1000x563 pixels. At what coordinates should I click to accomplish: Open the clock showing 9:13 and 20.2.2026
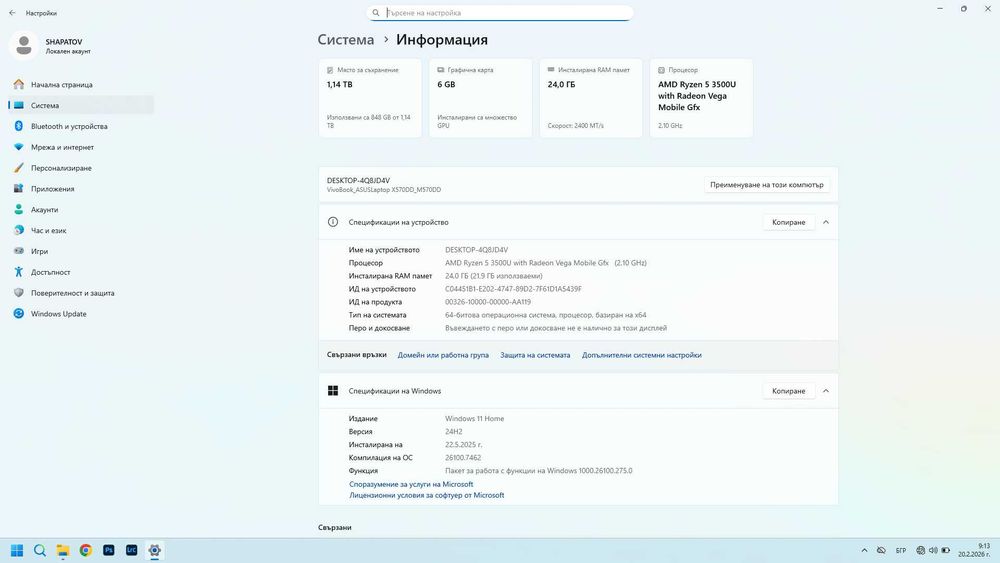(974, 550)
